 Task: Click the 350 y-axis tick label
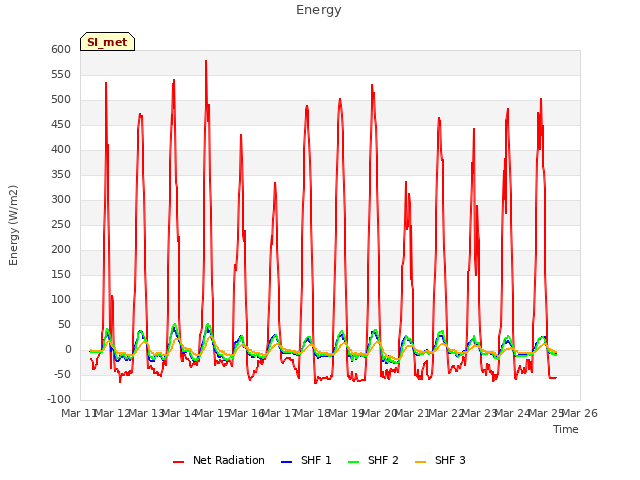tap(61, 175)
